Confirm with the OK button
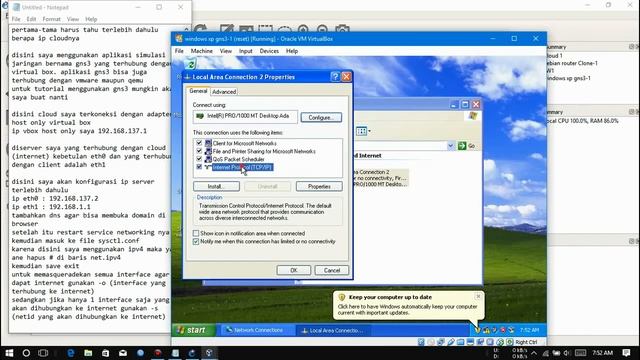Viewport: 640px width, 360px height. (x=293, y=270)
